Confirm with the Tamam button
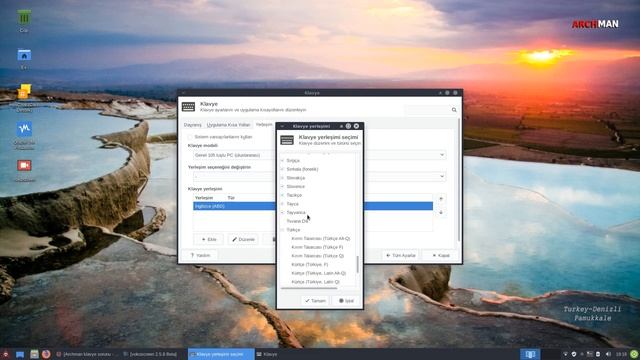This screenshot has height=360, width=640. tap(315, 301)
